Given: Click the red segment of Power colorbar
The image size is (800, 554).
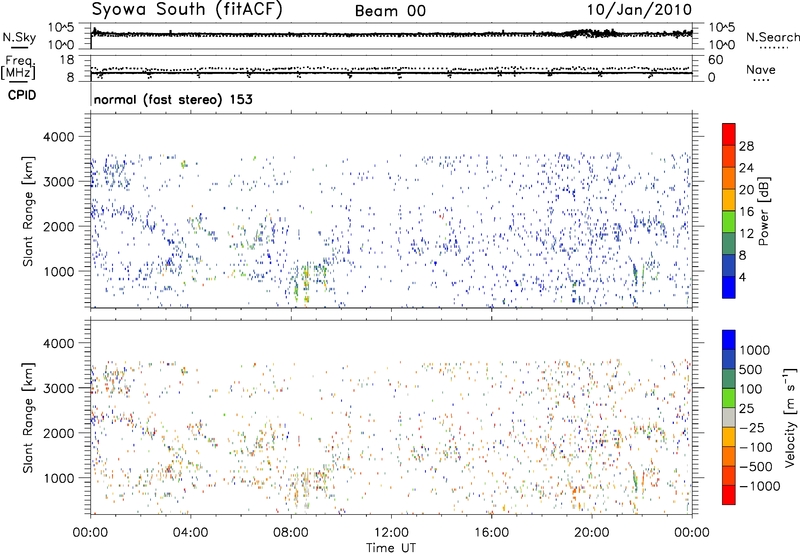Looking at the screenshot, I should (x=729, y=134).
